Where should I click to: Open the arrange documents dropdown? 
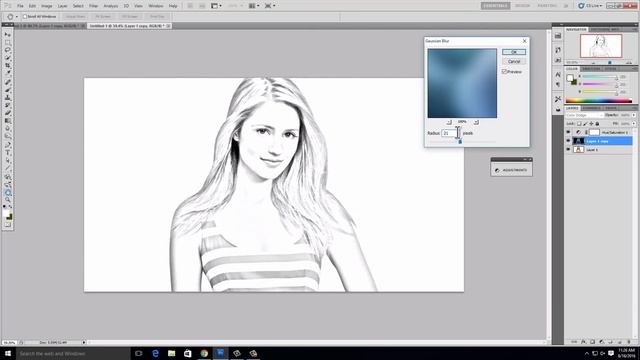[x=254, y=6]
